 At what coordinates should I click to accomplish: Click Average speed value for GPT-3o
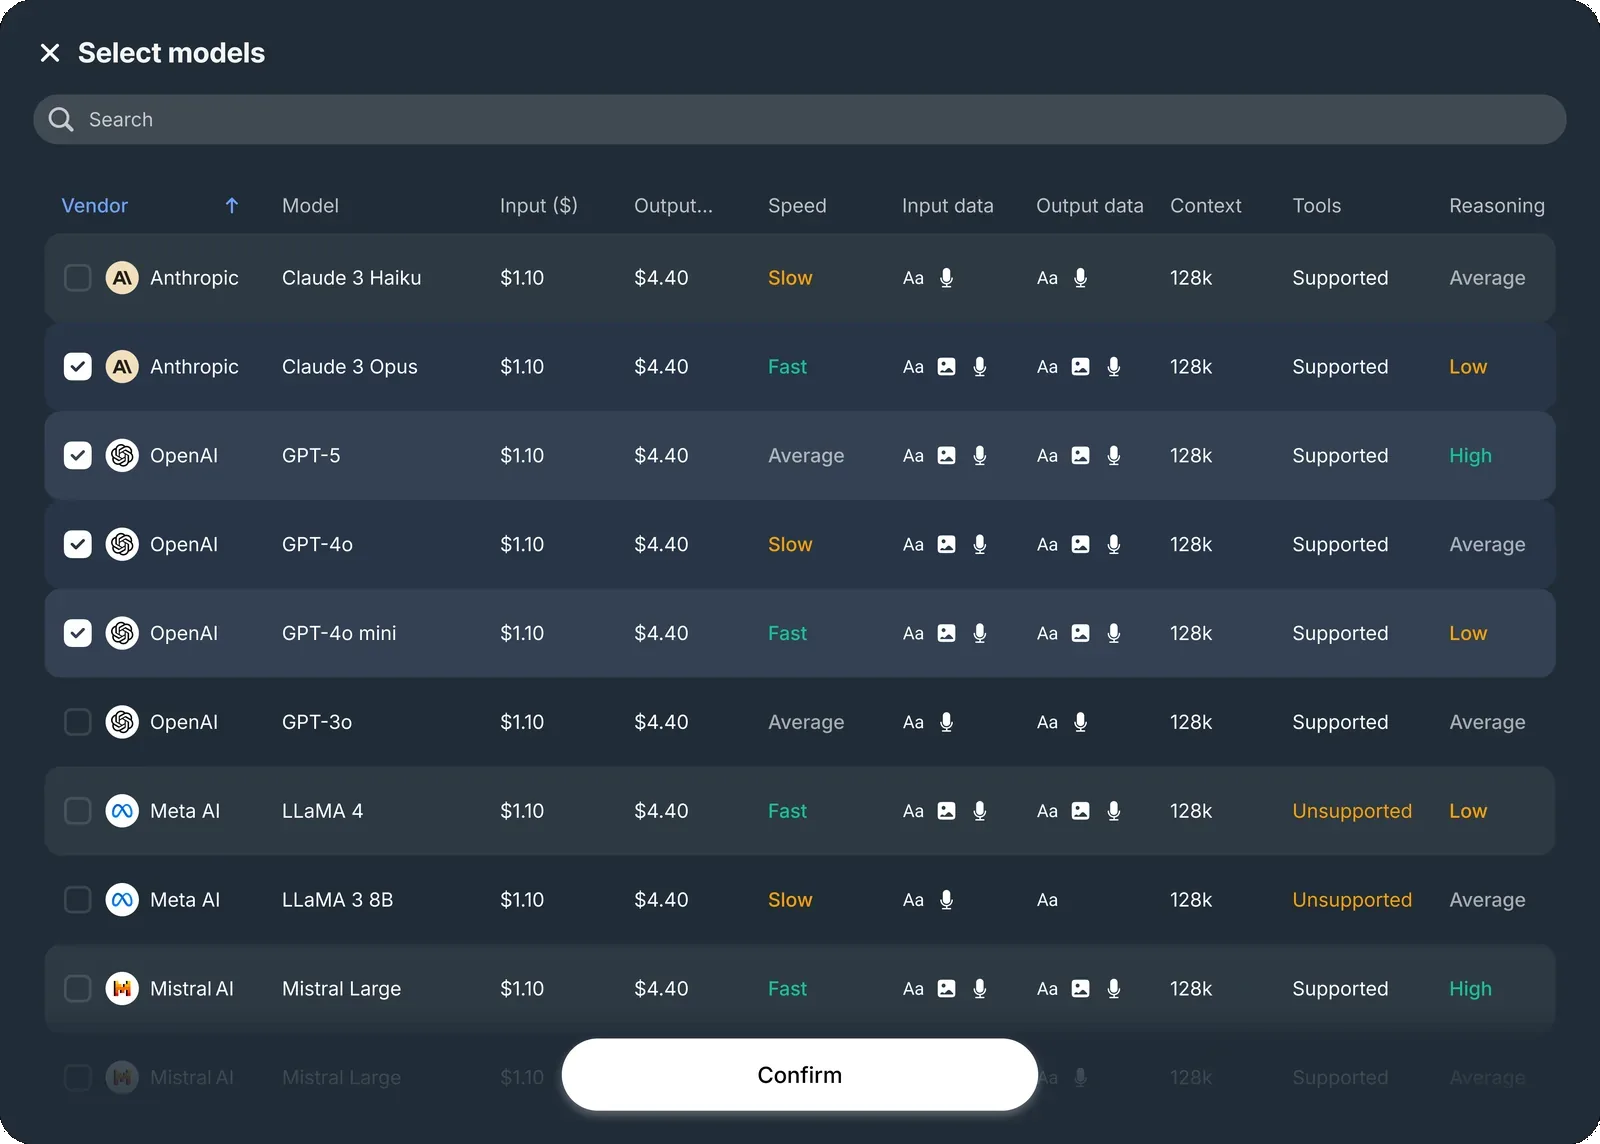806,722
